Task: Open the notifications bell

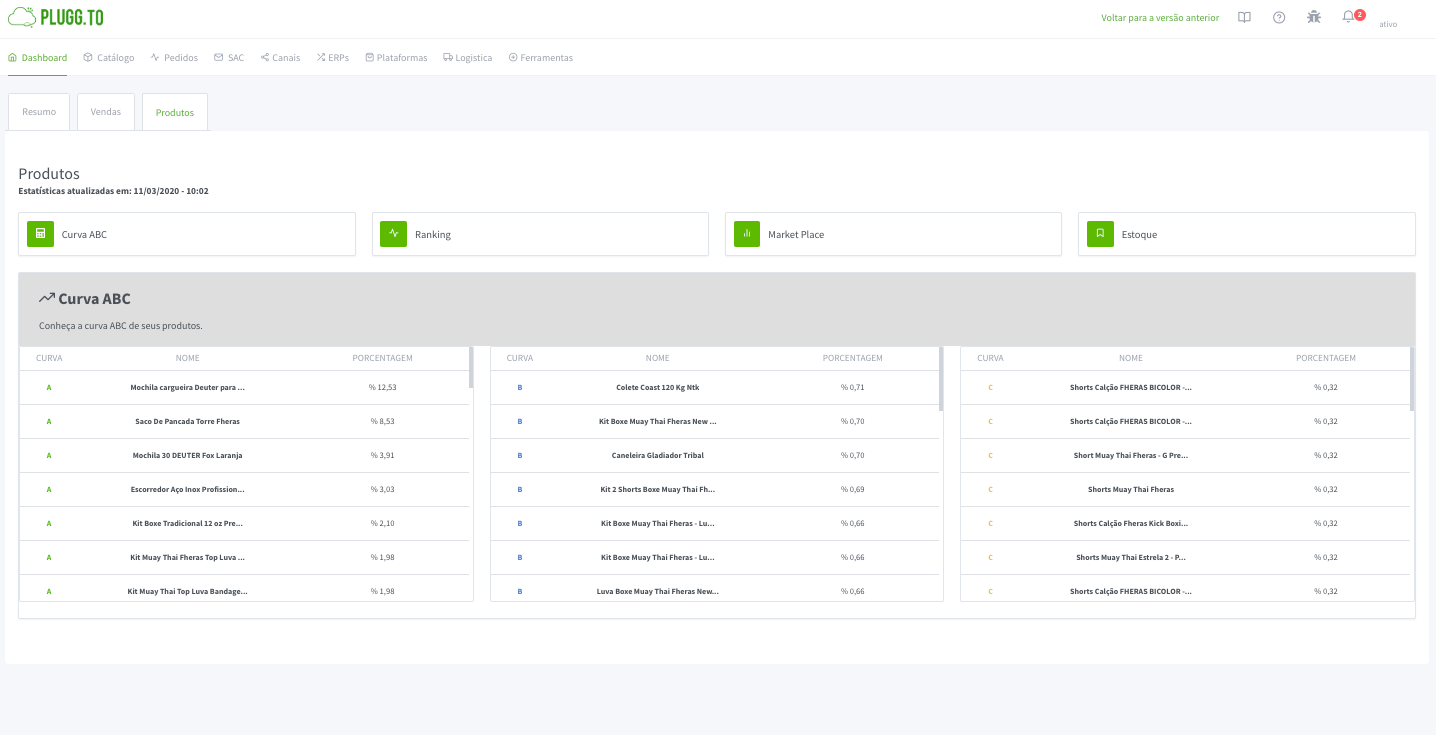Action: [1349, 17]
